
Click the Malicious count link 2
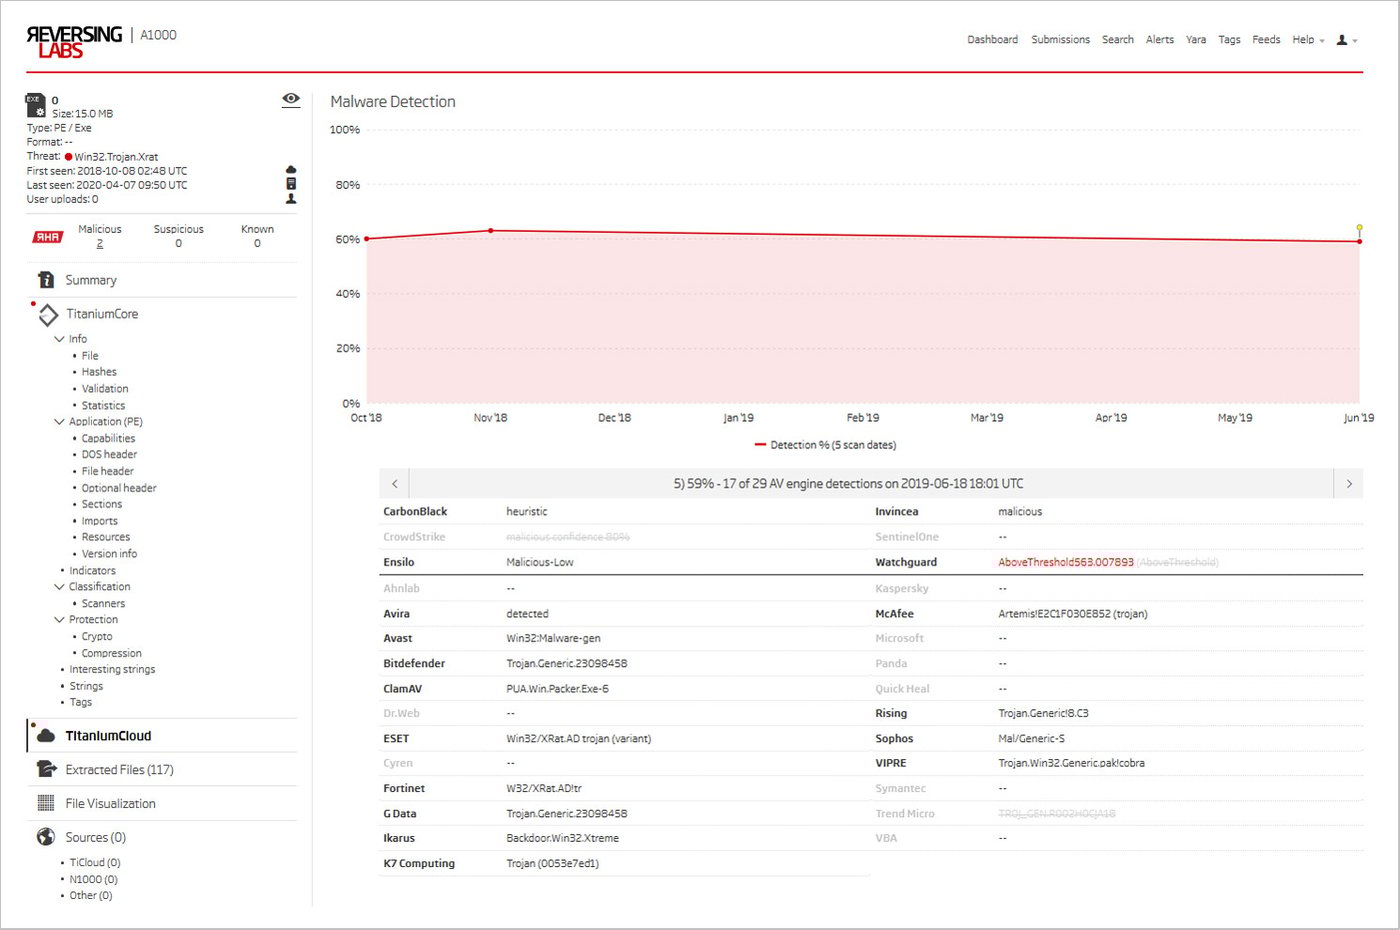pyautogui.click(x=100, y=244)
